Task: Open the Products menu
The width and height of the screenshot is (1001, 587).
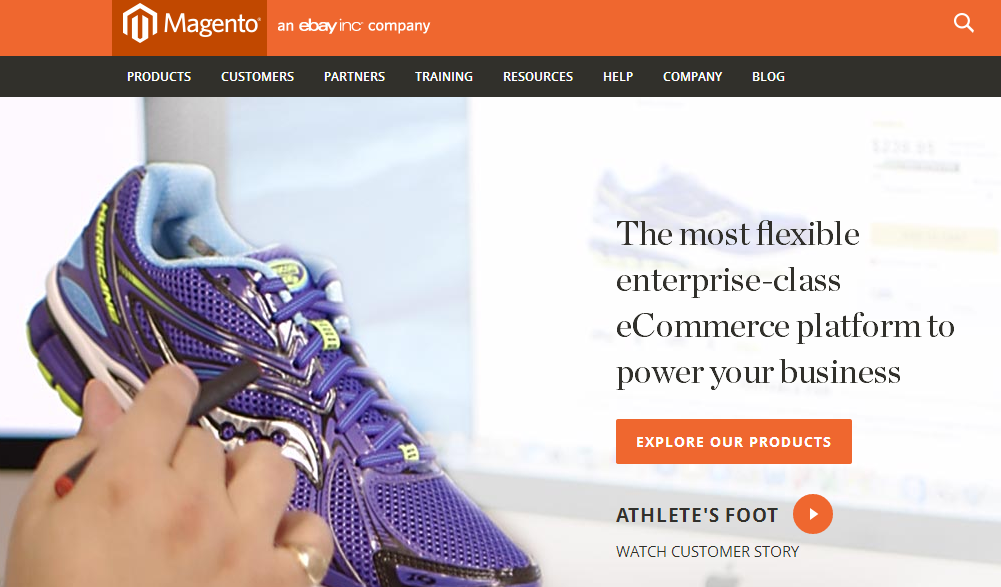Action: pos(159,77)
